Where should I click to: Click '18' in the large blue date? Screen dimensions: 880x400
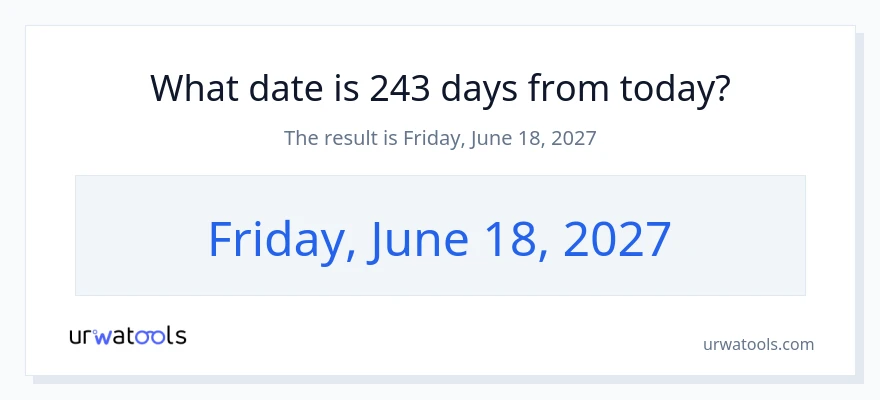(x=512, y=240)
